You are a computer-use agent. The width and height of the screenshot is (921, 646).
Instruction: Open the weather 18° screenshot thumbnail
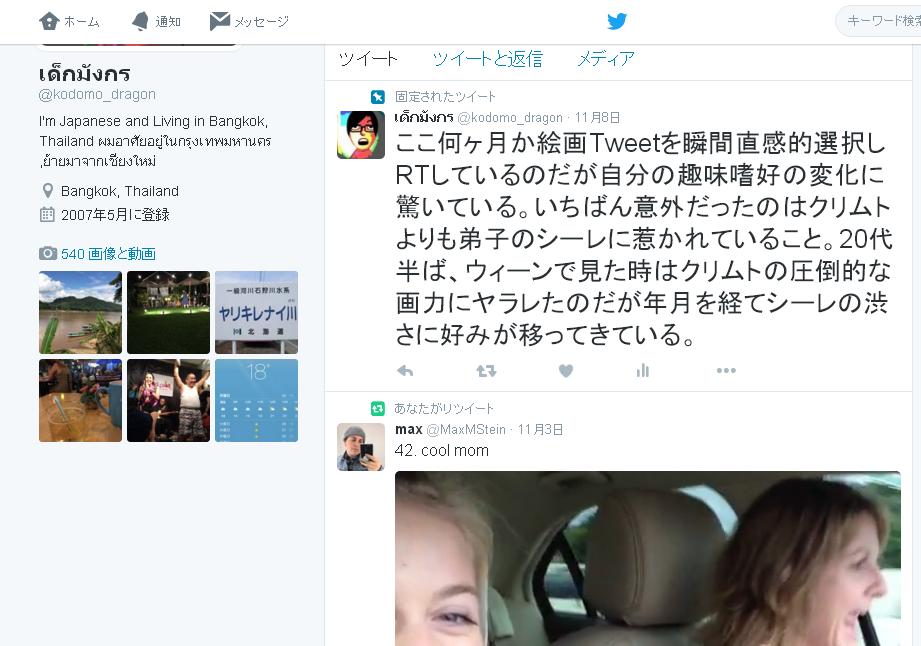click(257, 401)
